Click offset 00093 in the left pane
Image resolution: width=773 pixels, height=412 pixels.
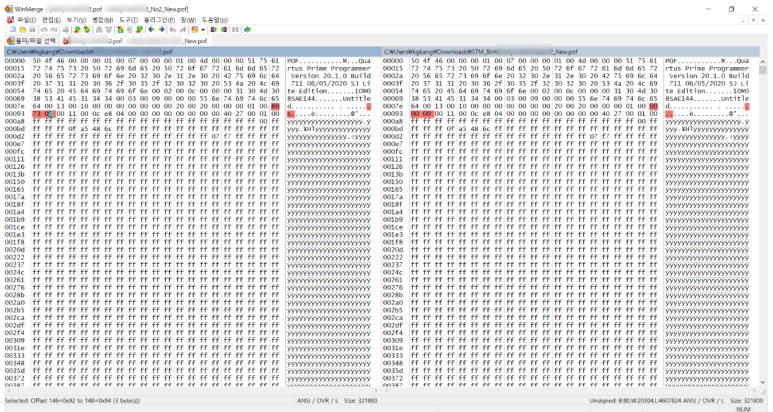point(14,114)
